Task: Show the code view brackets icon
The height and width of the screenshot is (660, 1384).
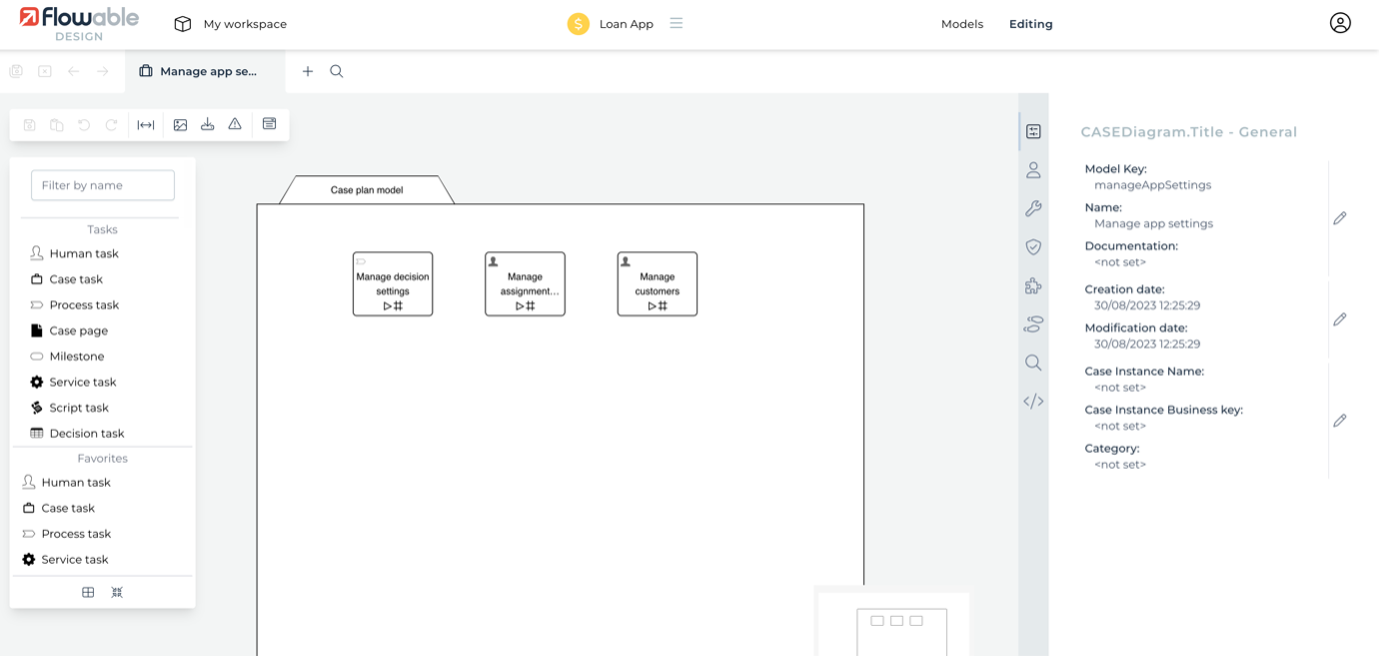Action: [1033, 401]
